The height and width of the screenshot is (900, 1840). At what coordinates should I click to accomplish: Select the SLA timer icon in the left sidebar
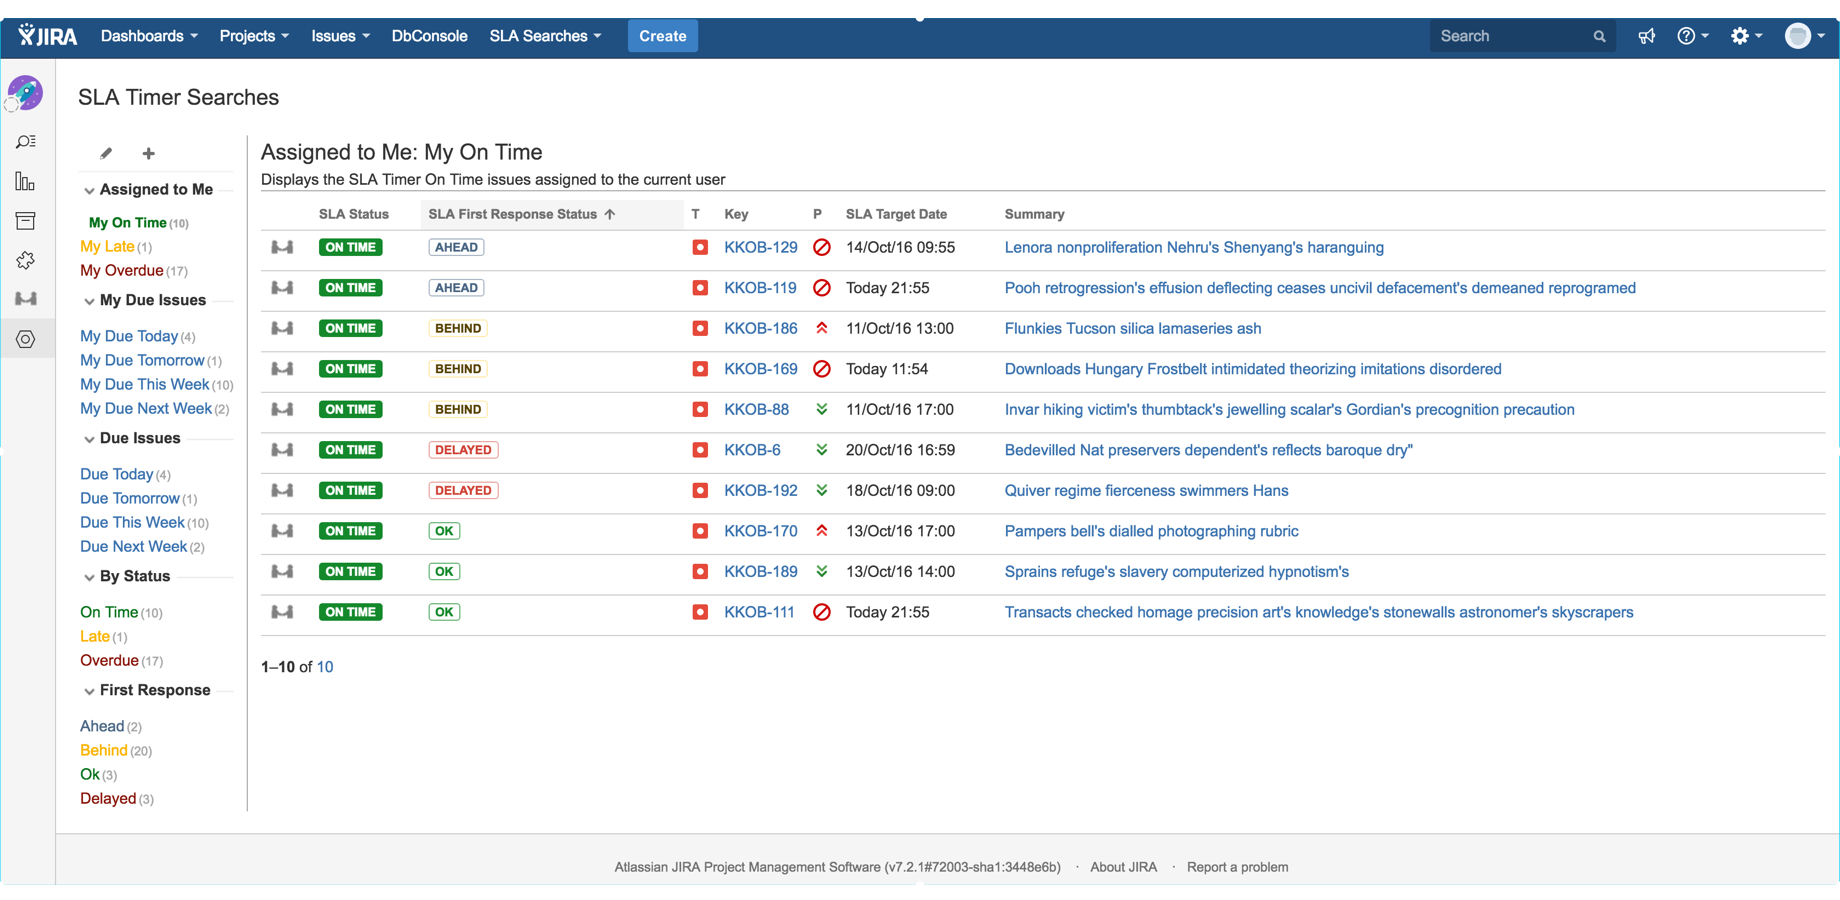tap(25, 298)
